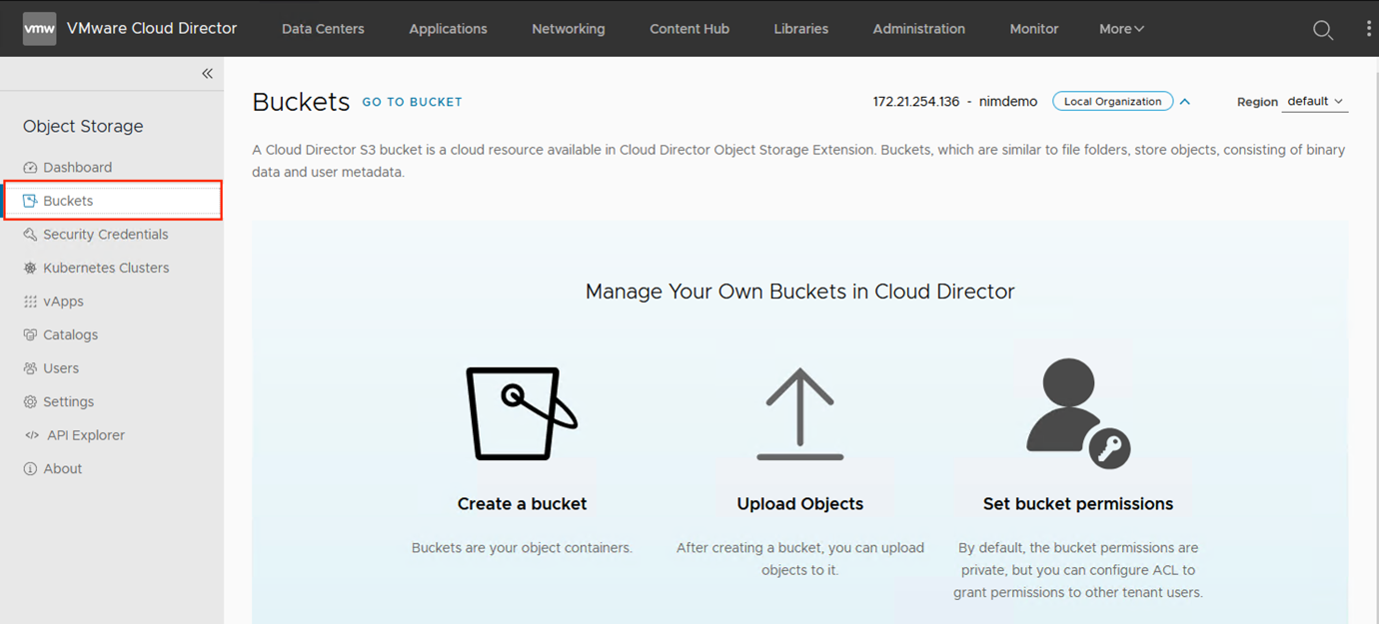This screenshot has width=1384, height=629.
Task: Click the Create a bucket illustration
Action: point(522,413)
